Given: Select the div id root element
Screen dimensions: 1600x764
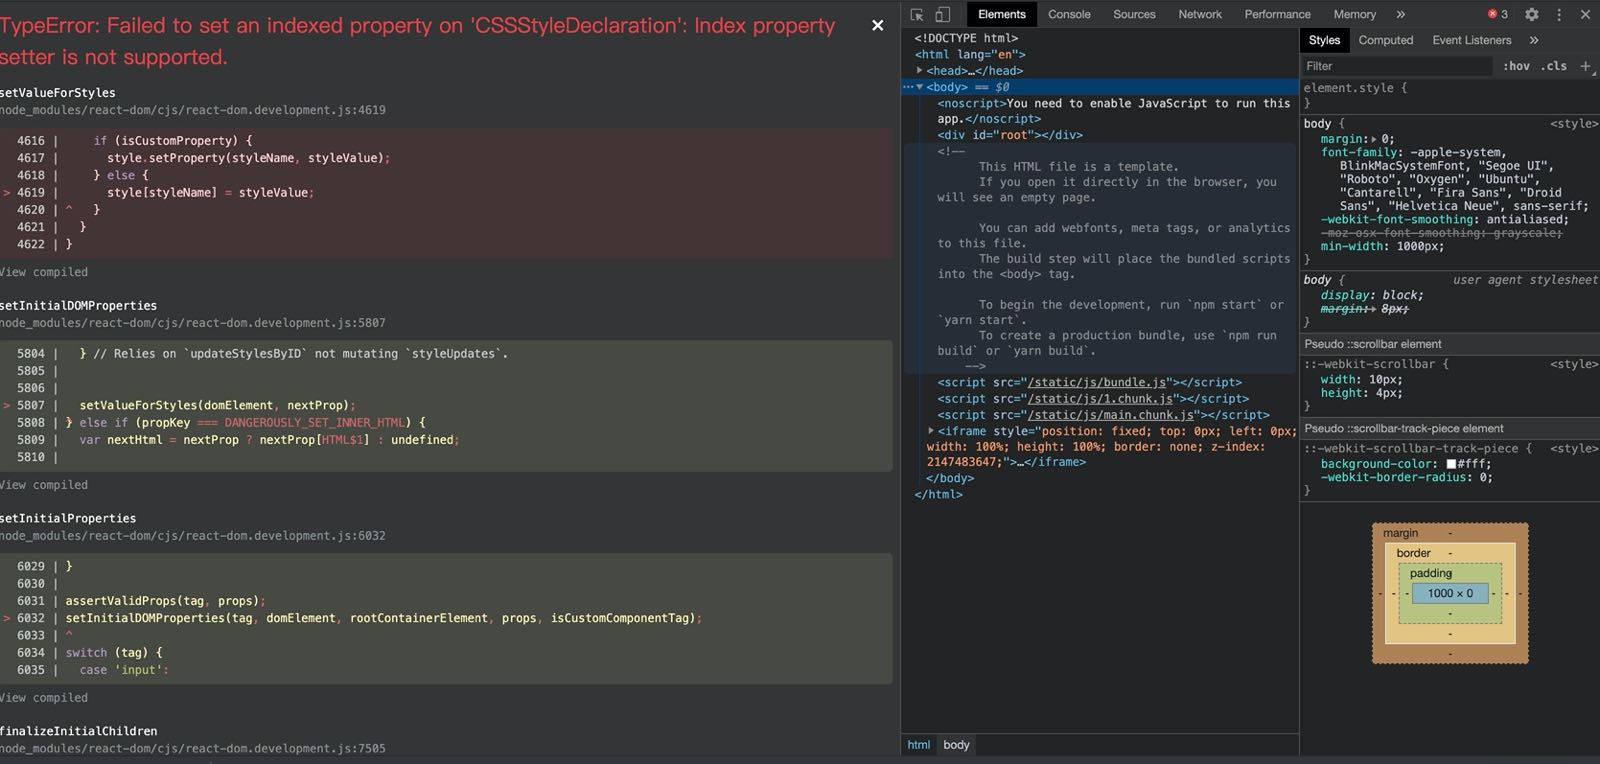Looking at the screenshot, I should pyautogui.click(x=1010, y=135).
